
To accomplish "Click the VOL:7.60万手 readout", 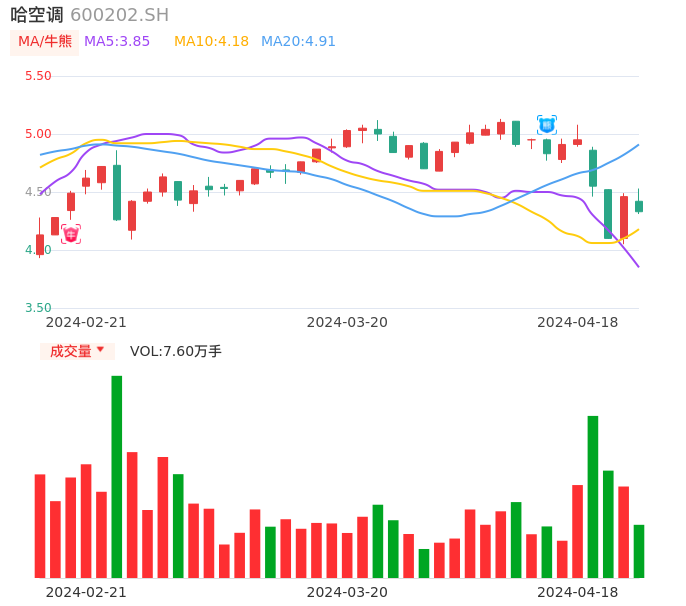I will (x=176, y=351).
